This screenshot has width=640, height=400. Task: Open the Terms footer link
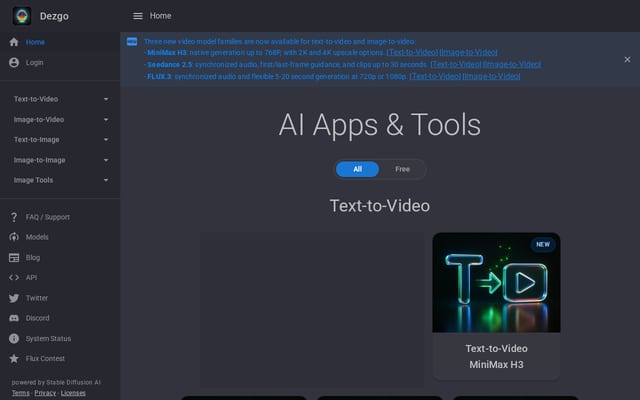pyautogui.click(x=20, y=393)
